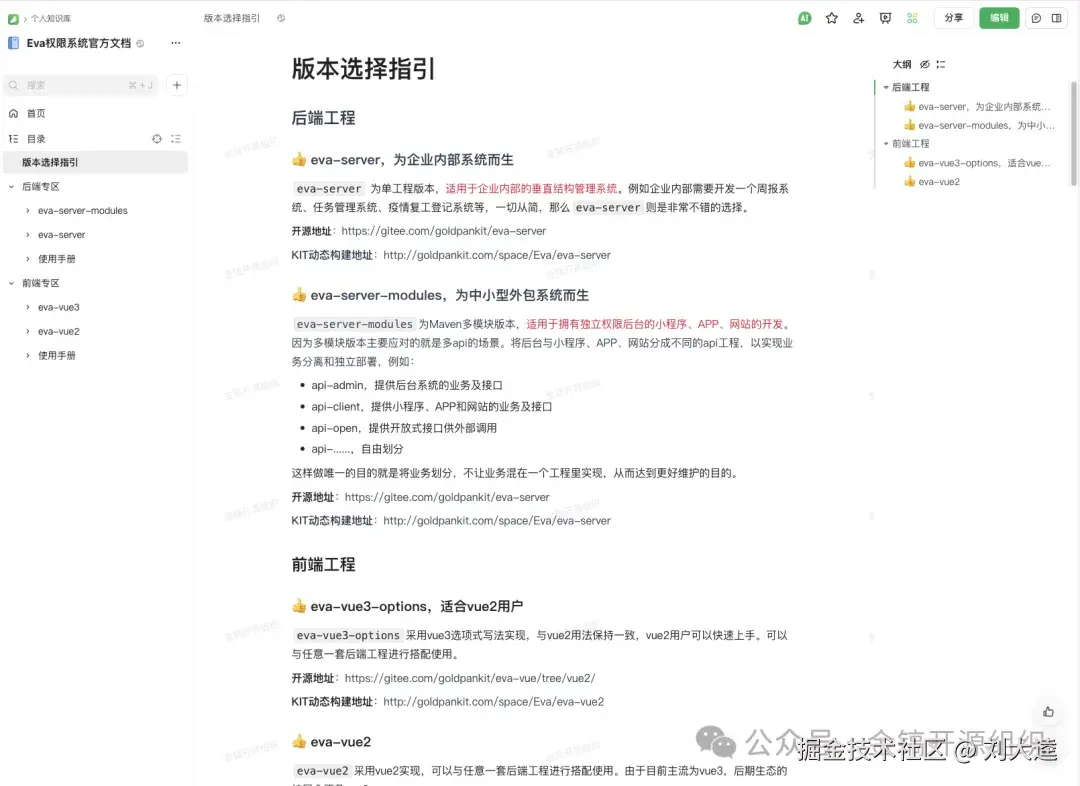
Task: Click the add collaborator icon
Action: coord(858,18)
